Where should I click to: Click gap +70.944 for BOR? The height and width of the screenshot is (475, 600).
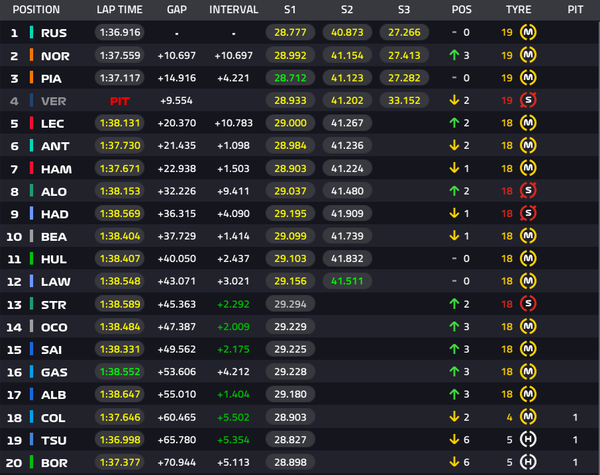(177, 462)
